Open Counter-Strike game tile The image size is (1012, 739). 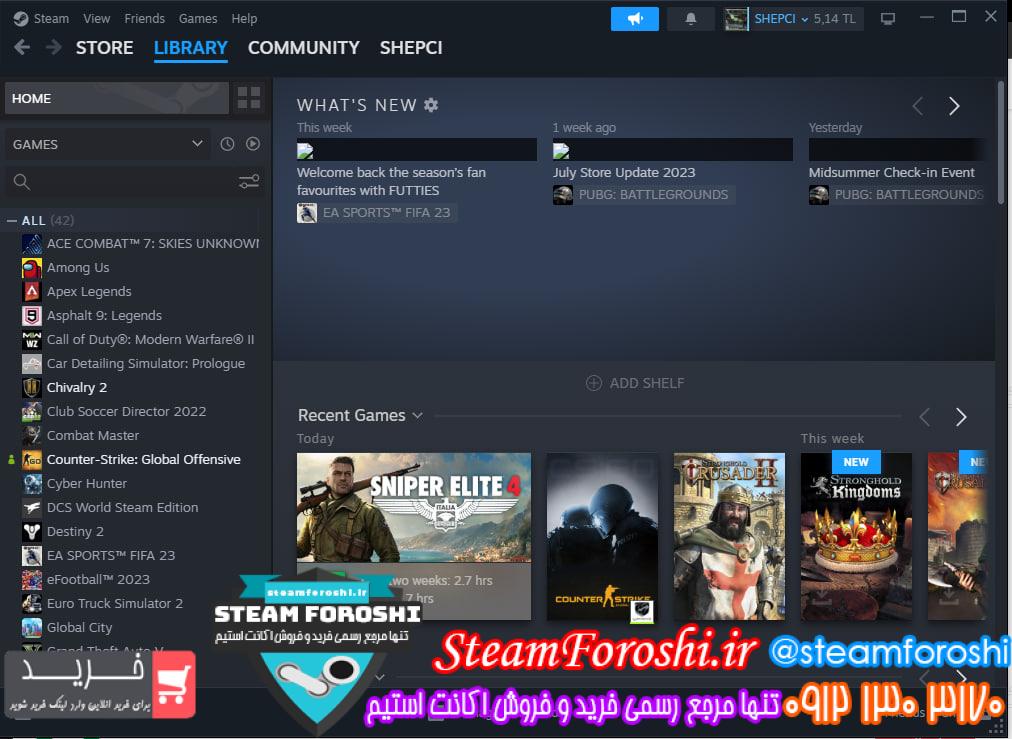602,536
